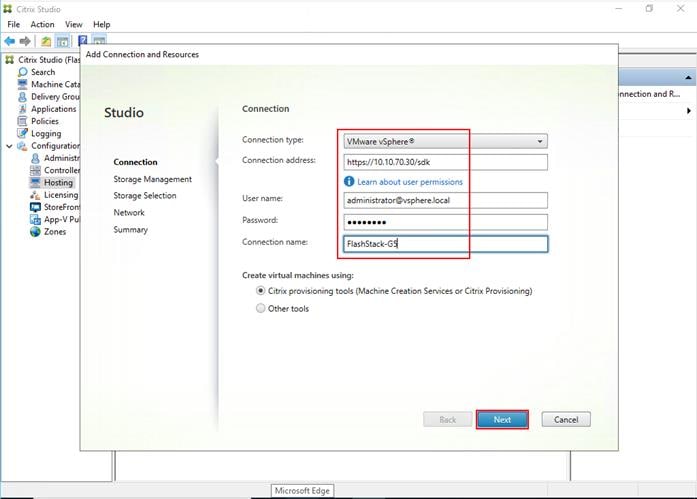This screenshot has width=697, height=499.
Task: Click the Citrix Studio title bar icon
Action: (8, 9)
